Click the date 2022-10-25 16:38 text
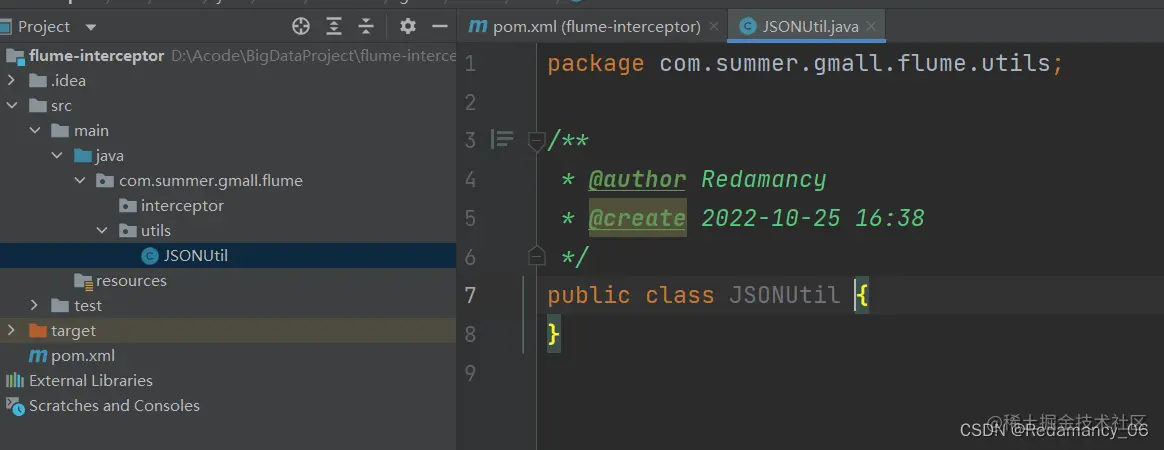The image size is (1164, 450). [x=813, y=218]
